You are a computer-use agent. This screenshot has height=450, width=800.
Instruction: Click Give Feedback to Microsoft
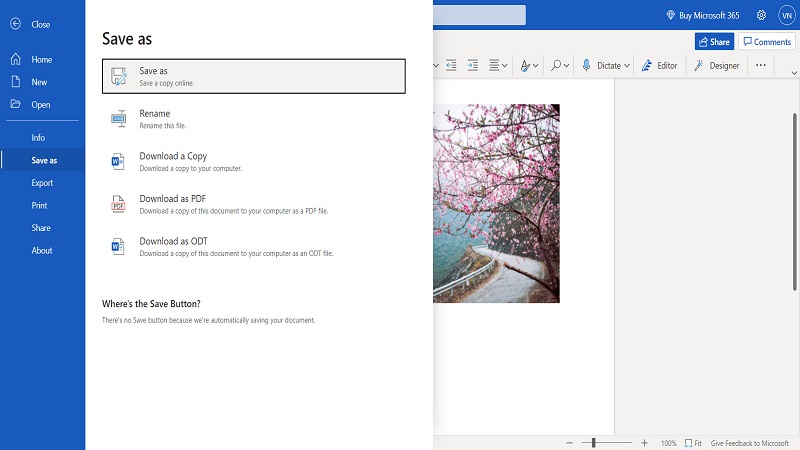pyautogui.click(x=749, y=443)
